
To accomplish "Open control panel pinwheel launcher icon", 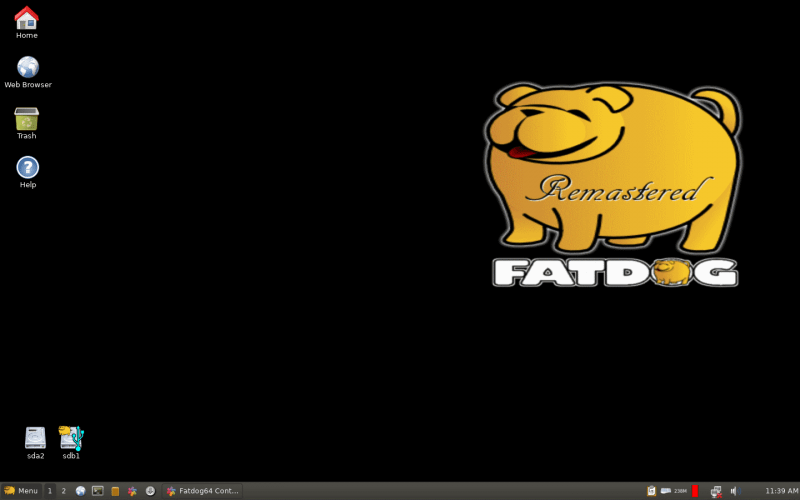I will coord(132,491).
